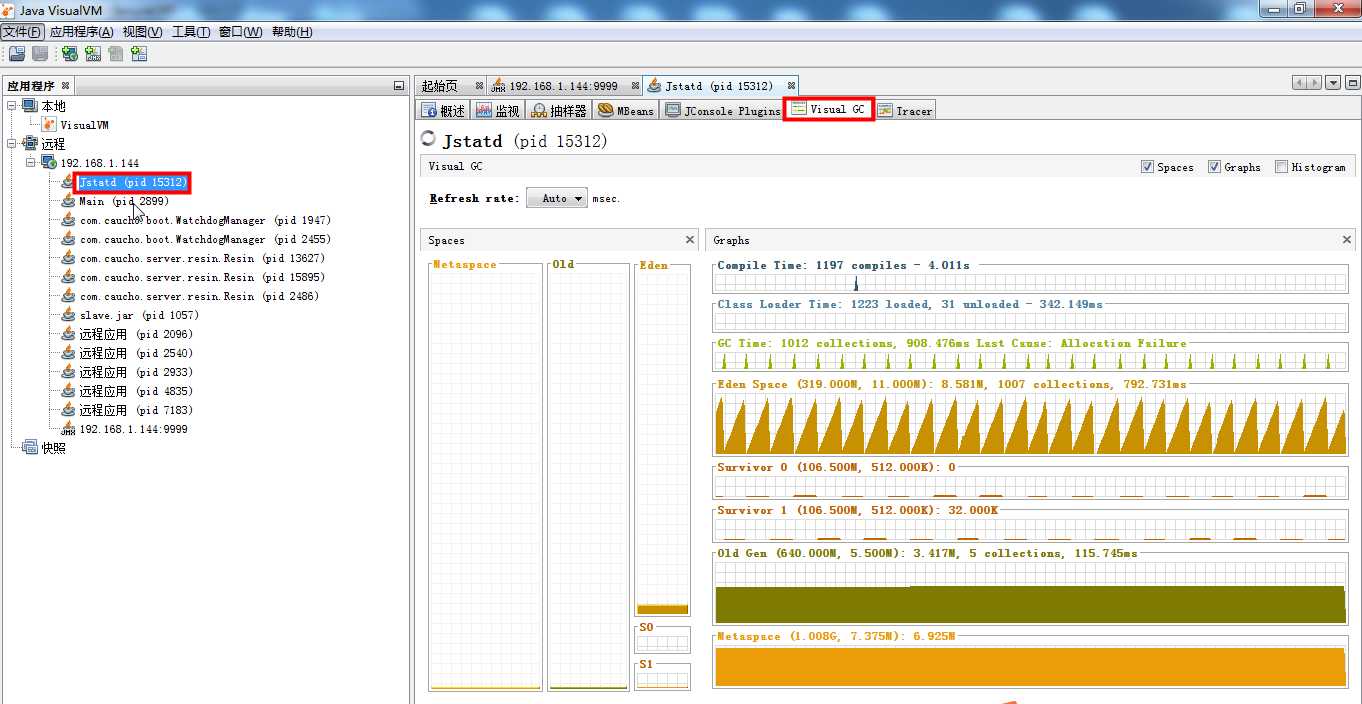Click the VisualVM application icon in the tree

[x=49, y=125]
